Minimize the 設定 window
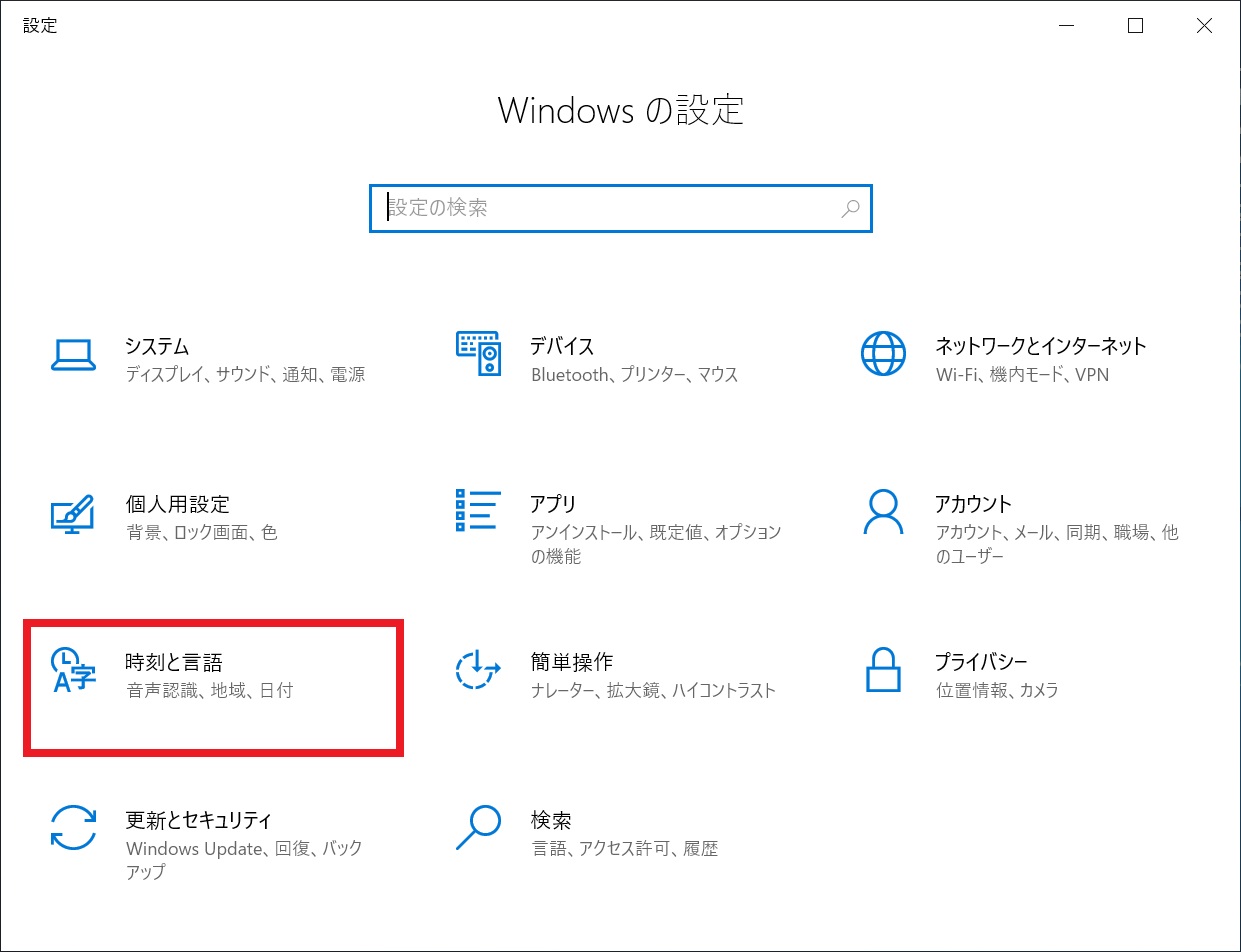1241x952 pixels. pyautogui.click(x=1067, y=27)
